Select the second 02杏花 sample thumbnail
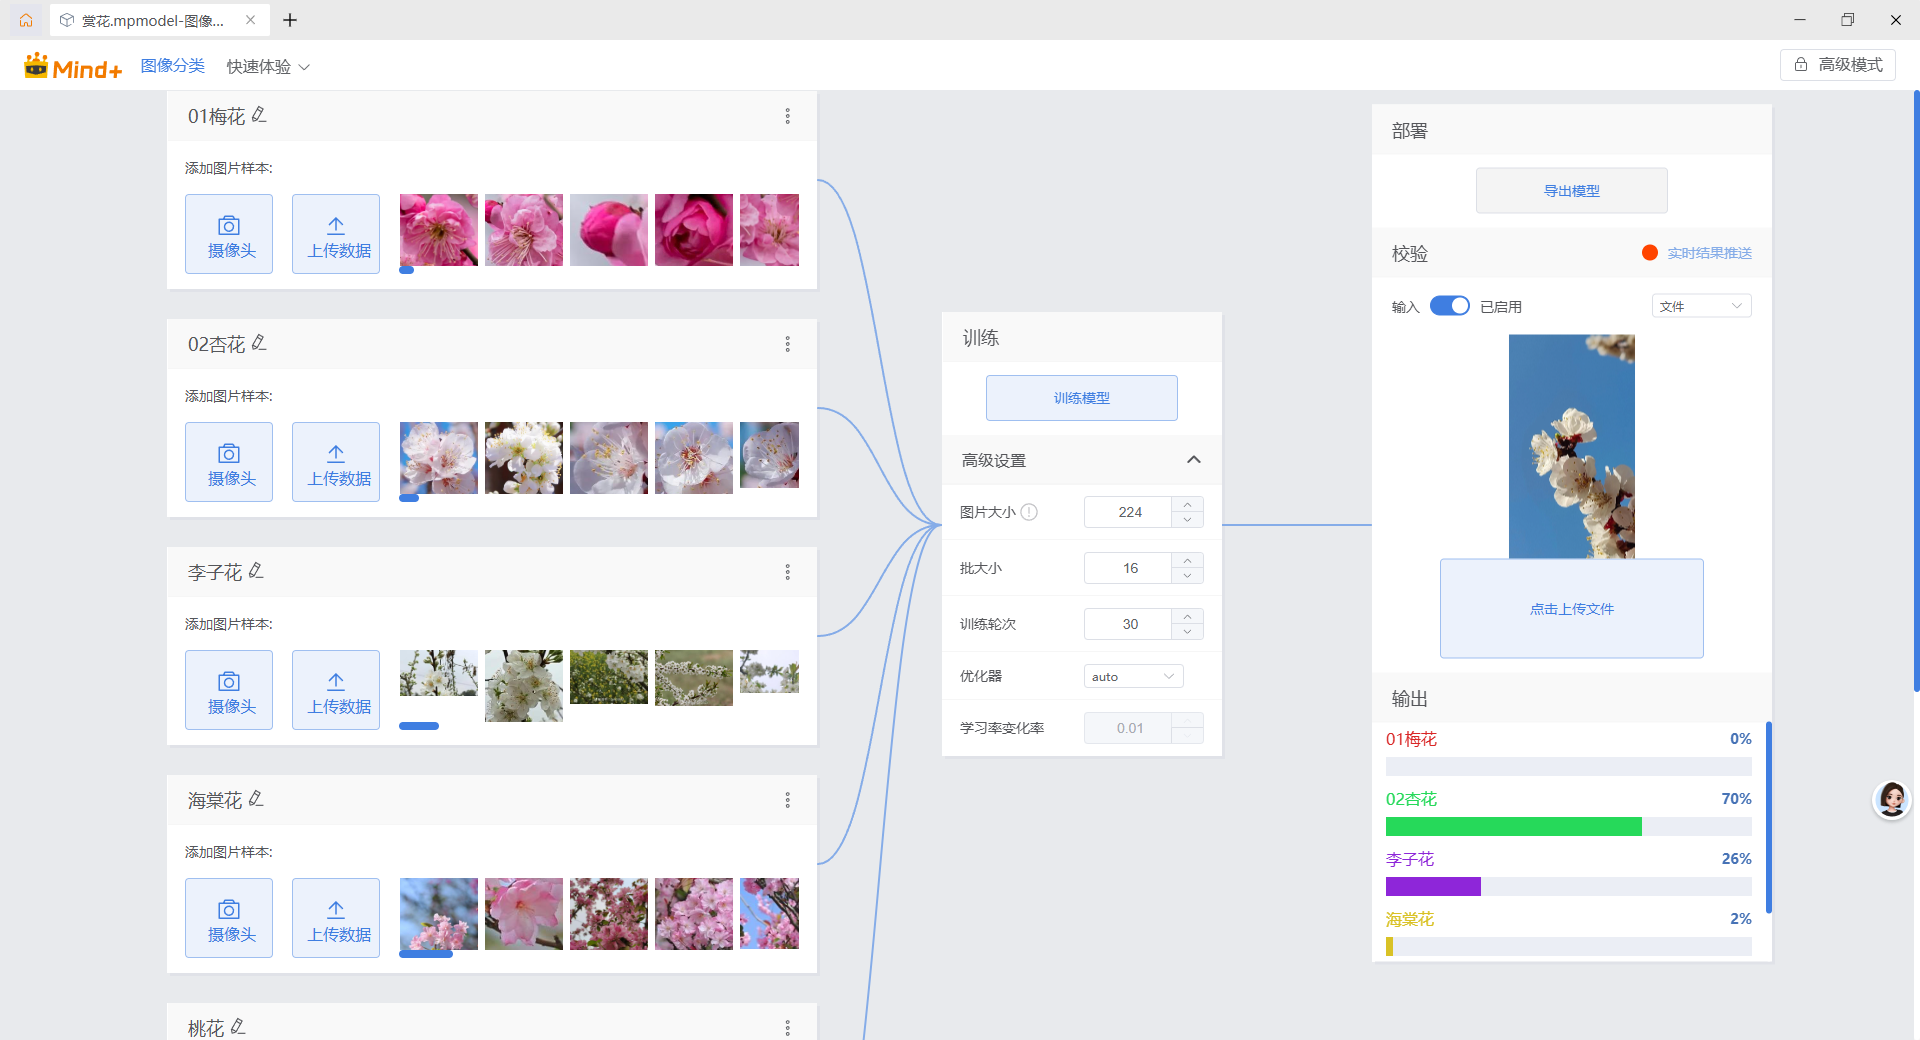 pos(524,458)
